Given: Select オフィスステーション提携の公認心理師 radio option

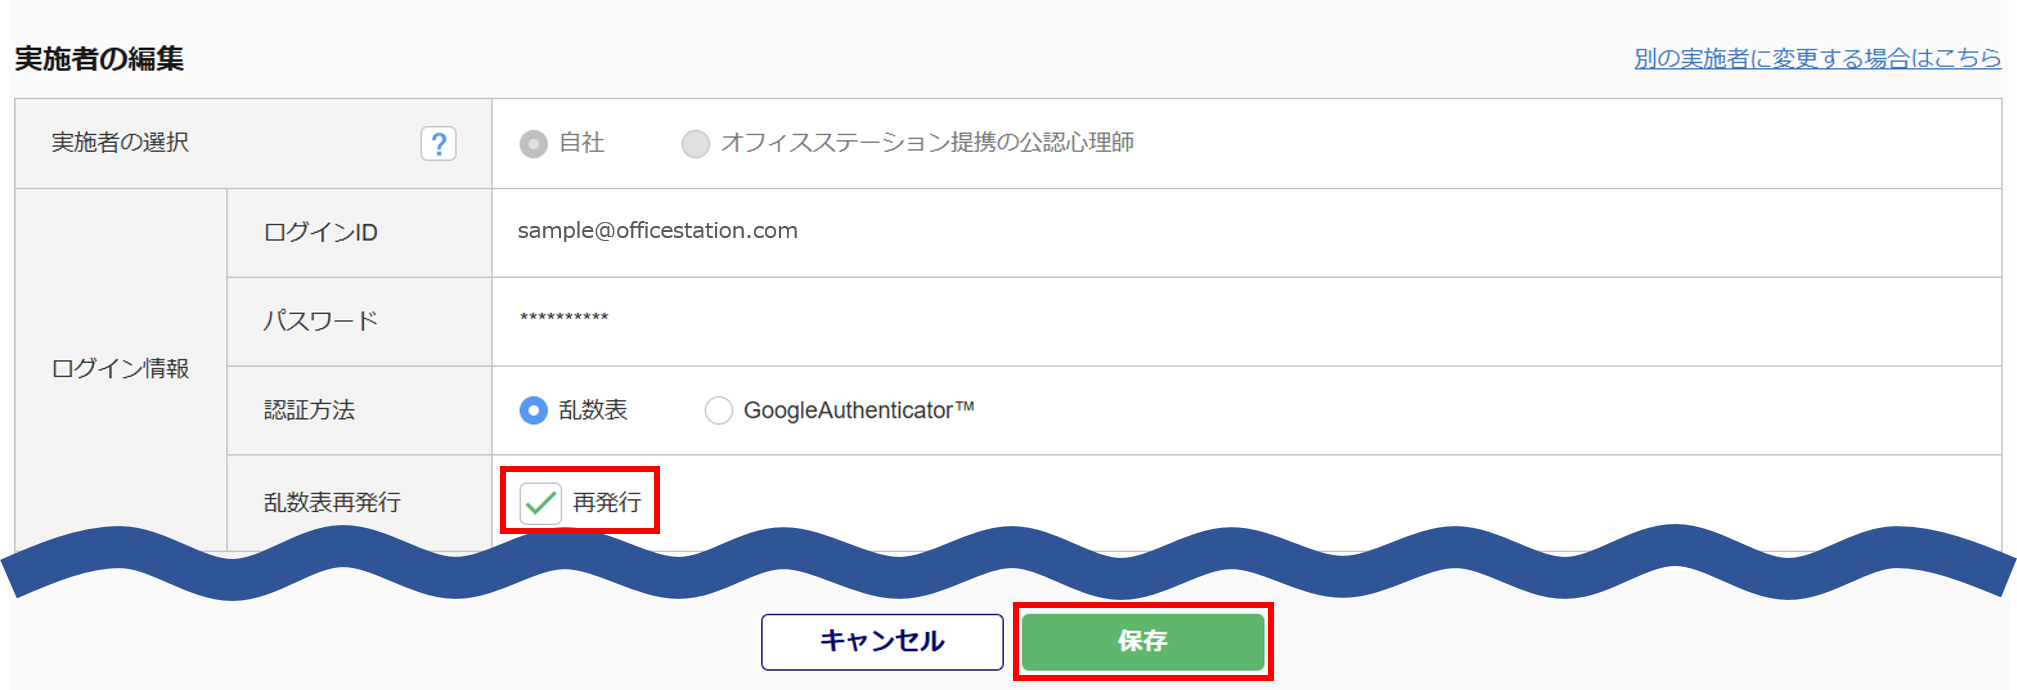Looking at the screenshot, I should click(x=695, y=144).
